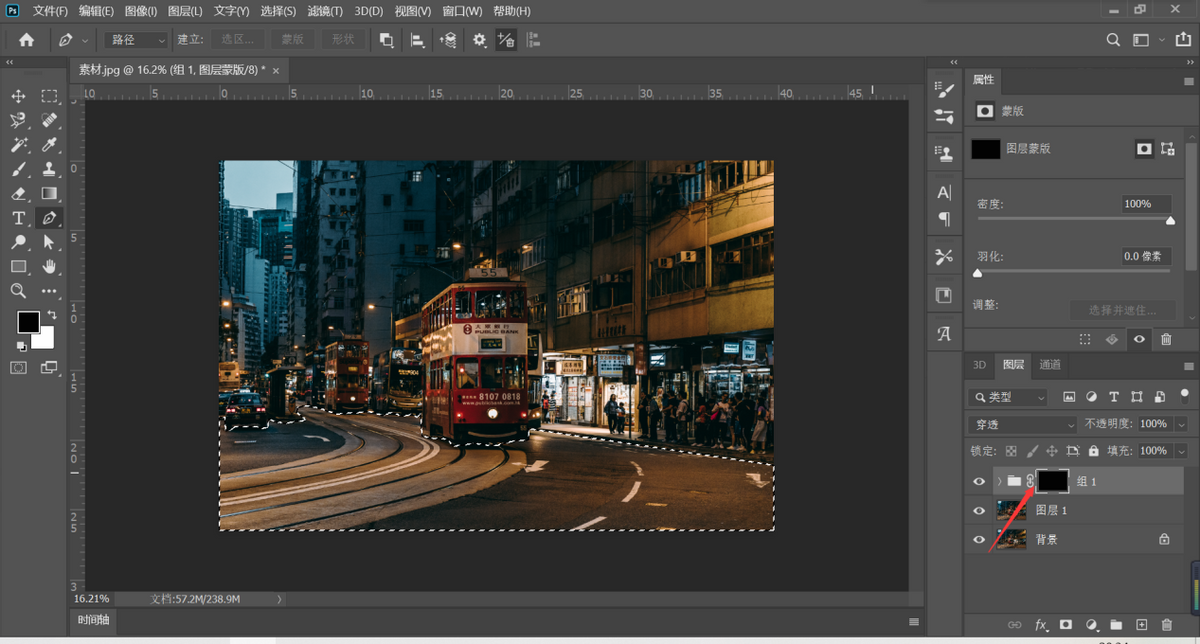The height and width of the screenshot is (644, 1200).
Task: Open the fill 100% dropdown arrow
Action: (1181, 451)
